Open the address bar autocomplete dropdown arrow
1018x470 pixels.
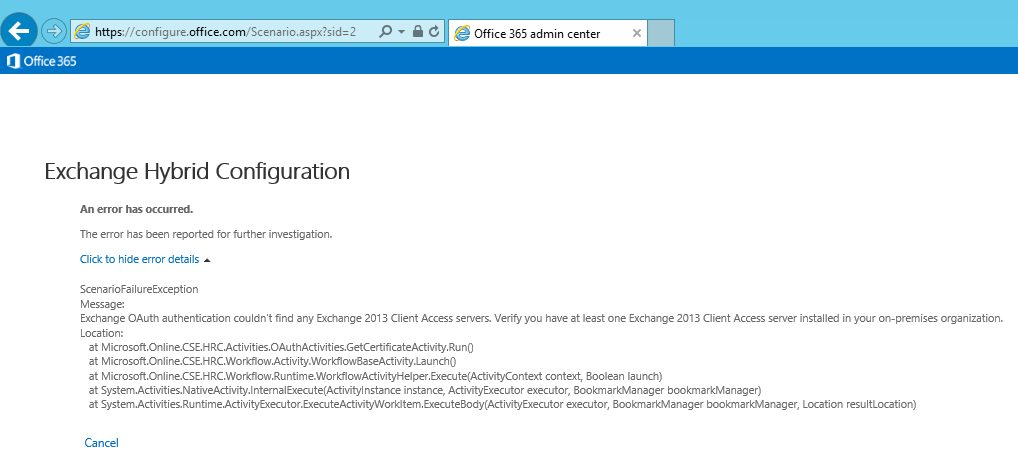coord(401,31)
